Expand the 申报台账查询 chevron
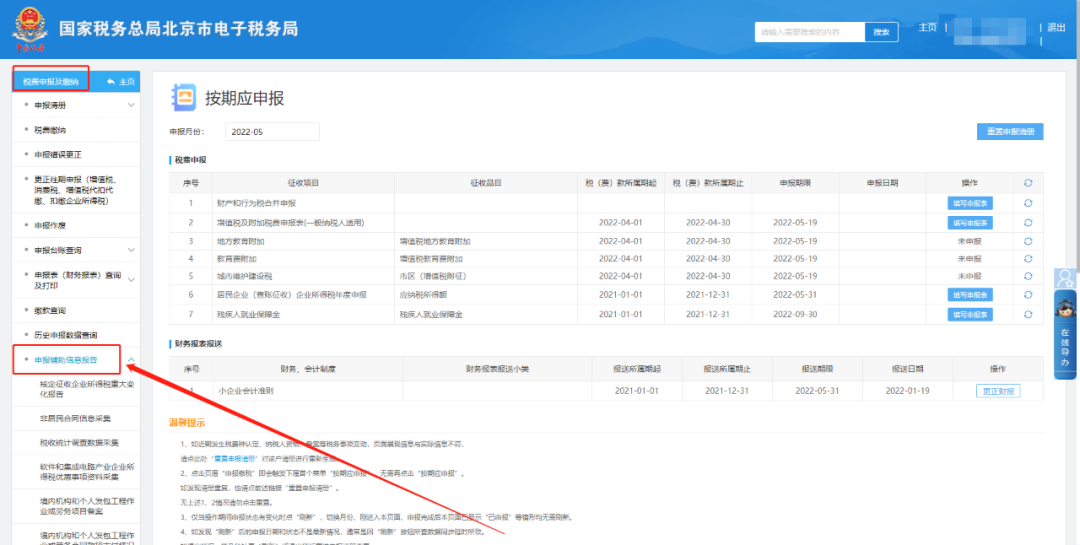1080x545 pixels. pos(131,249)
